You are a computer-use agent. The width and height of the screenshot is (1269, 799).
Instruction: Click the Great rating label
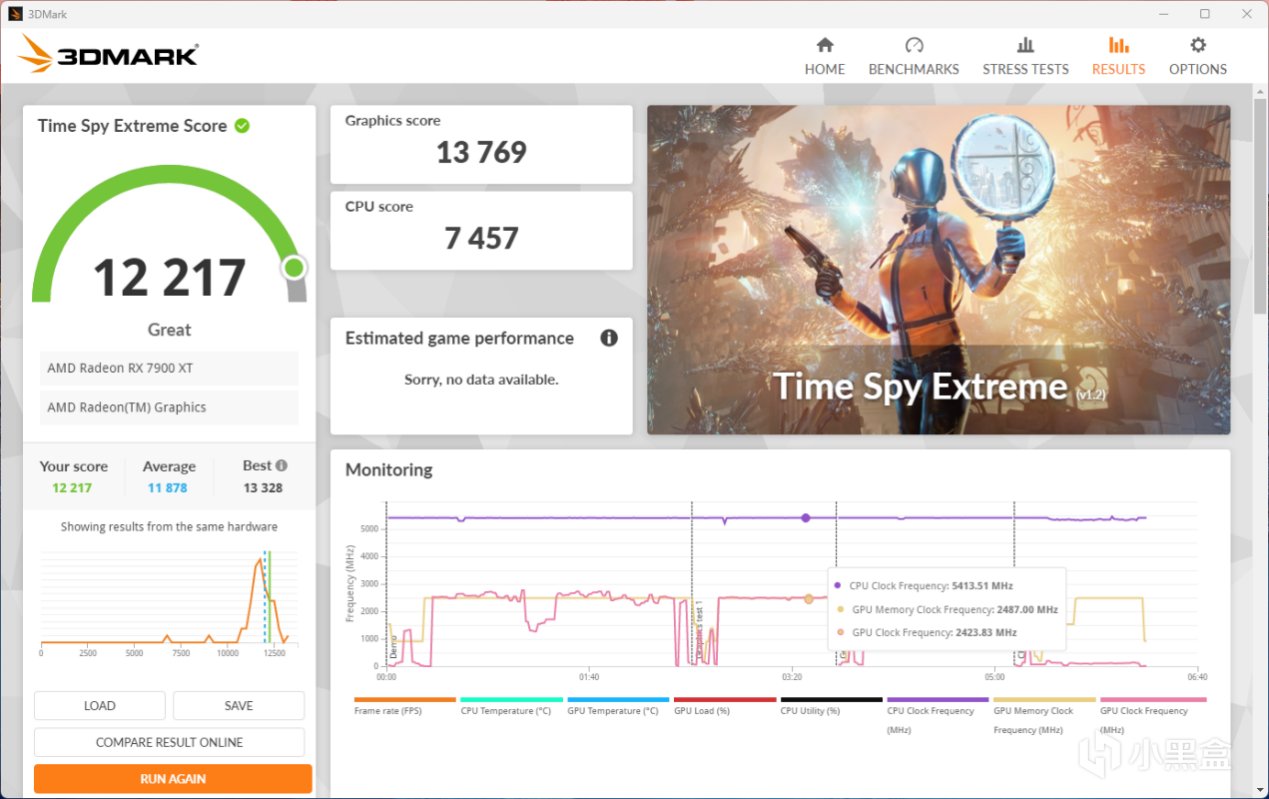point(169,330)
